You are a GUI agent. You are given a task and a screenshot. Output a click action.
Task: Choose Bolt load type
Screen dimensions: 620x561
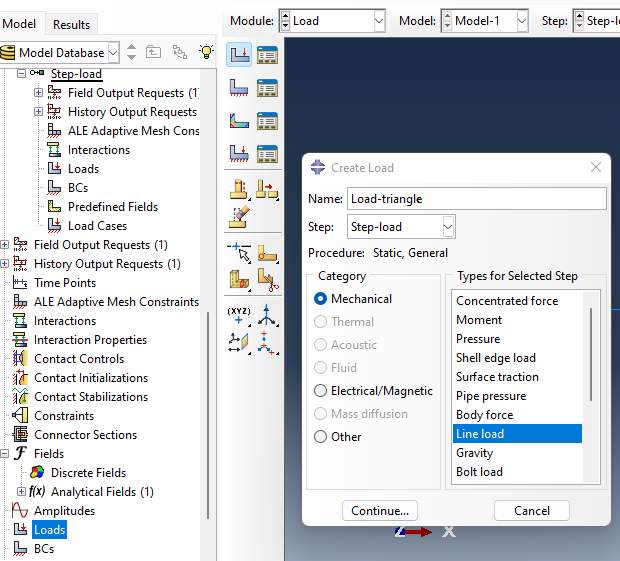[x=479, y=472]
